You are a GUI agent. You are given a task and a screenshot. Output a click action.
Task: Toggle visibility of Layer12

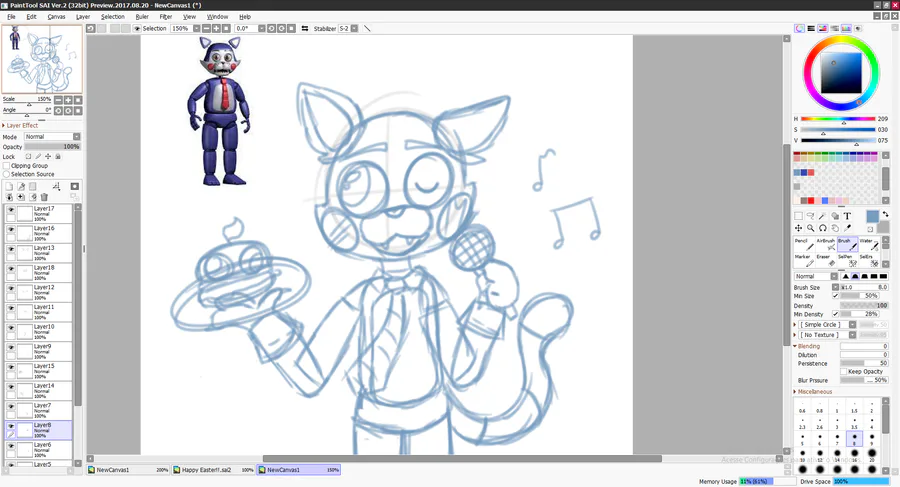pyautogui.click(x=11, y=288)
